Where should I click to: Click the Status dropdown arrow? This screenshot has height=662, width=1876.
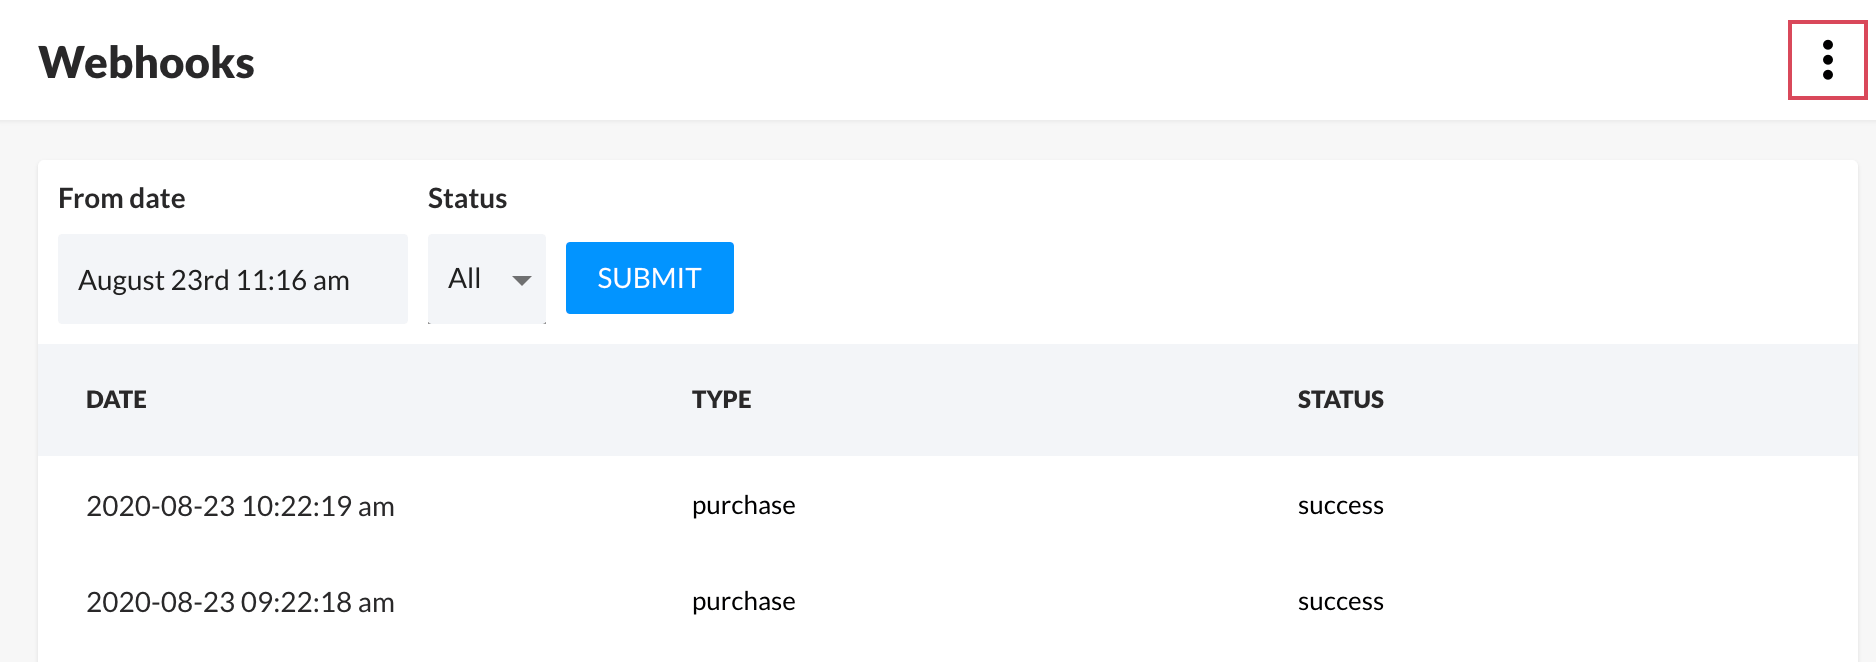[x=521, y=280]
